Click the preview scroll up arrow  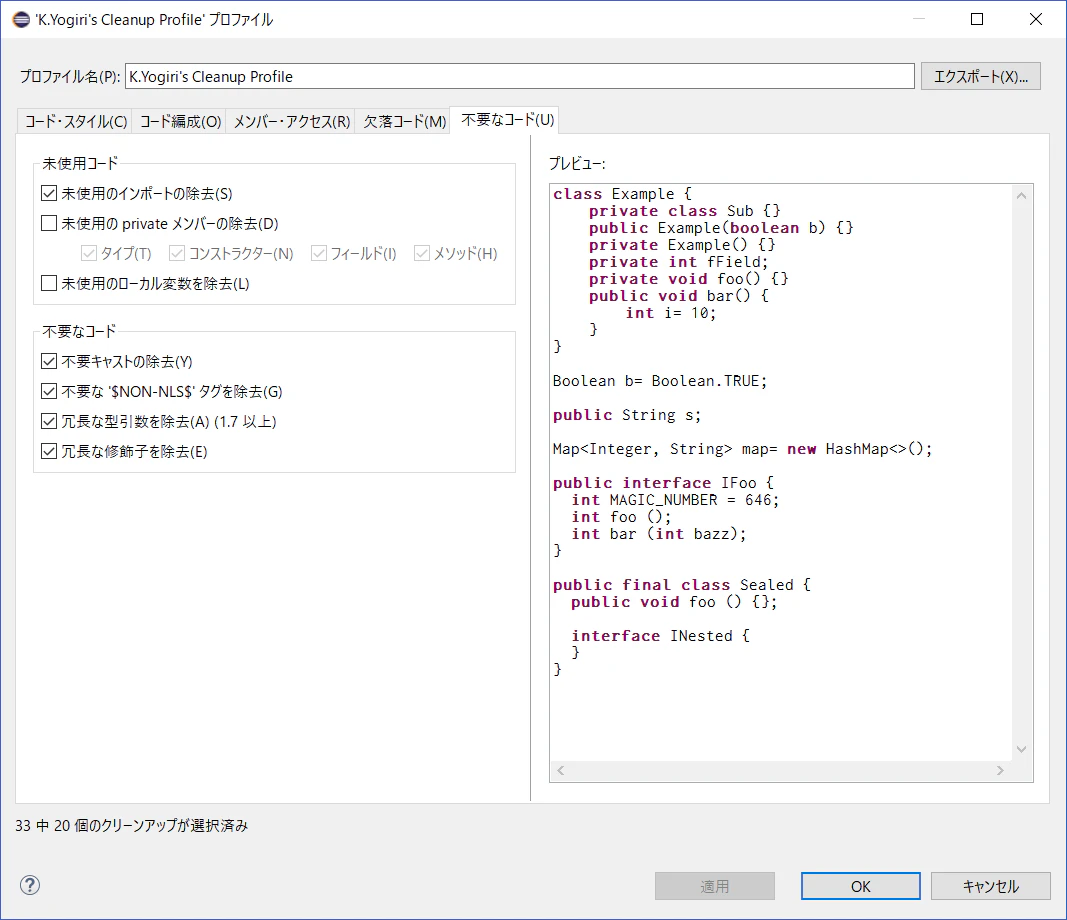1021,196
